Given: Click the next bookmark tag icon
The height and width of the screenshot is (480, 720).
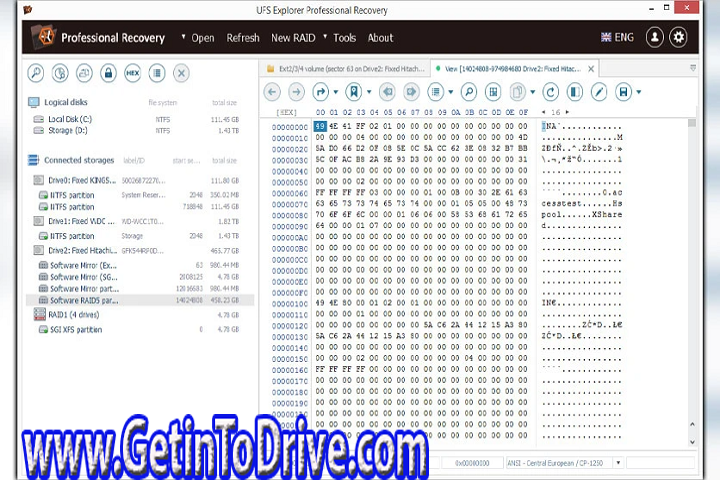Looking at the screenshot, I should (x=411, y=92).
